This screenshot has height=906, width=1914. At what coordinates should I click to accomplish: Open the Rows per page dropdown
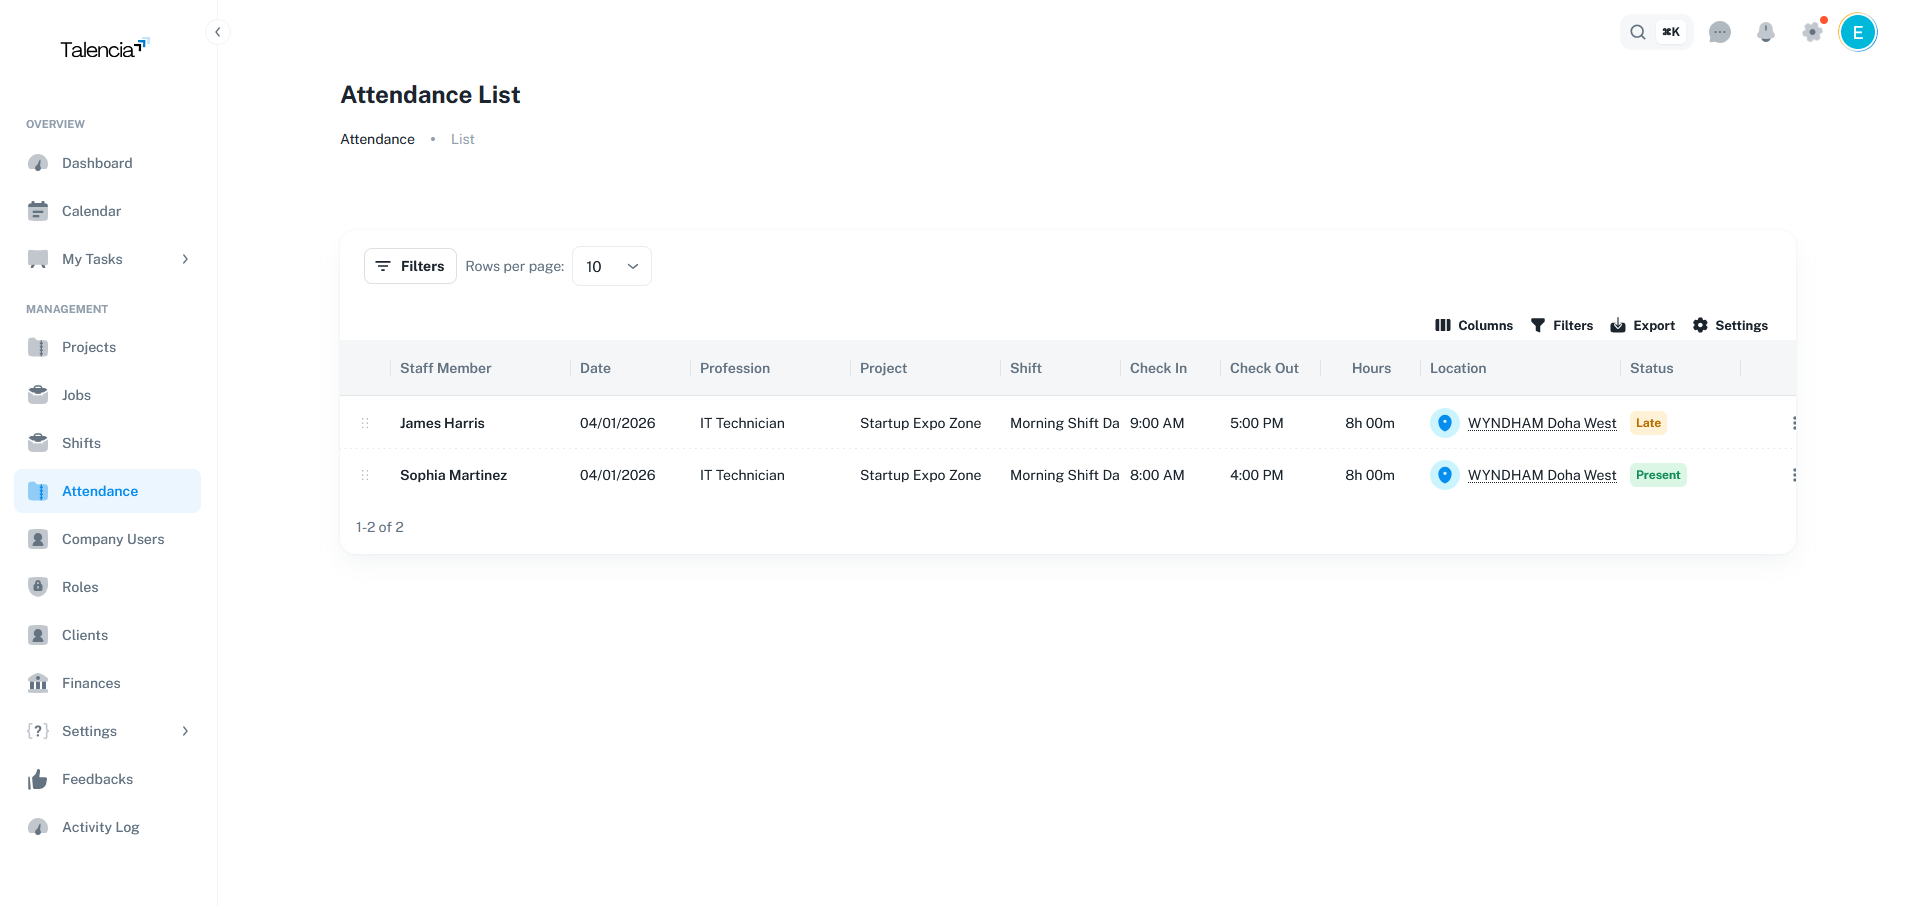pos(611,266)
